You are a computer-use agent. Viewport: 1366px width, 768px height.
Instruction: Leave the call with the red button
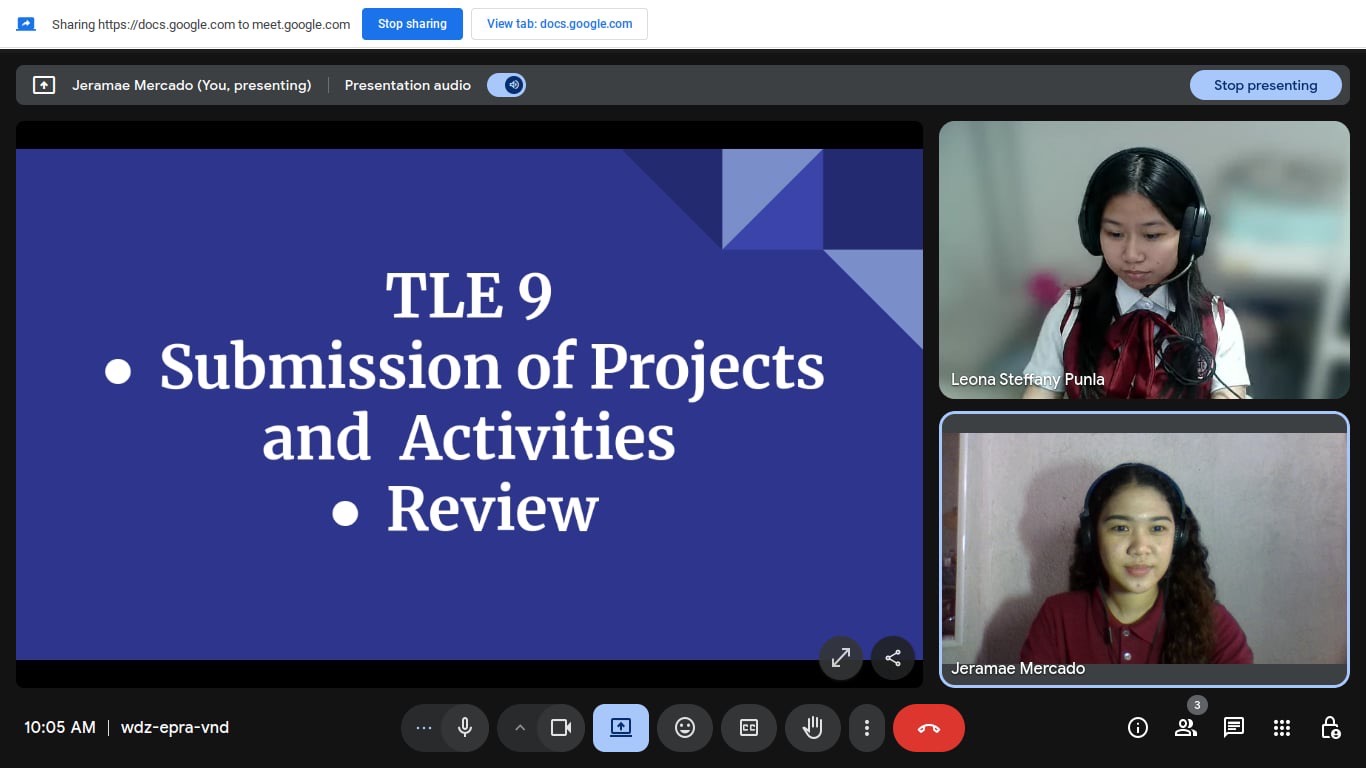click(x=929, y=728)
